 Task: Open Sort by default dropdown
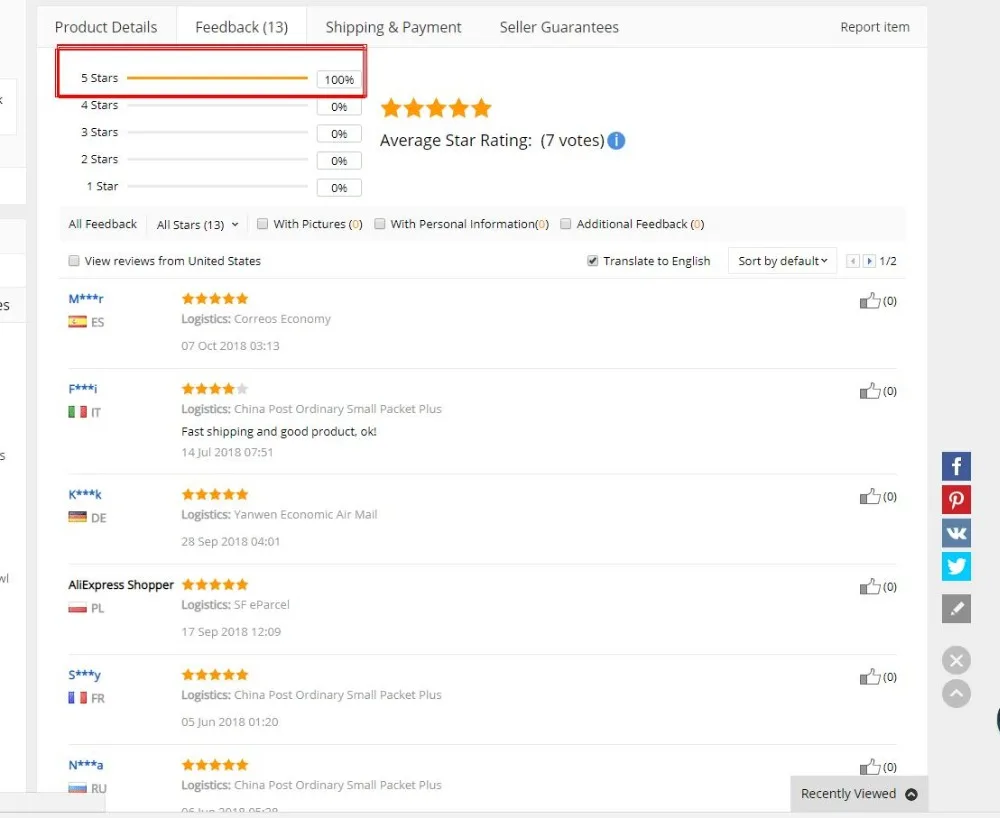(783, 261)
